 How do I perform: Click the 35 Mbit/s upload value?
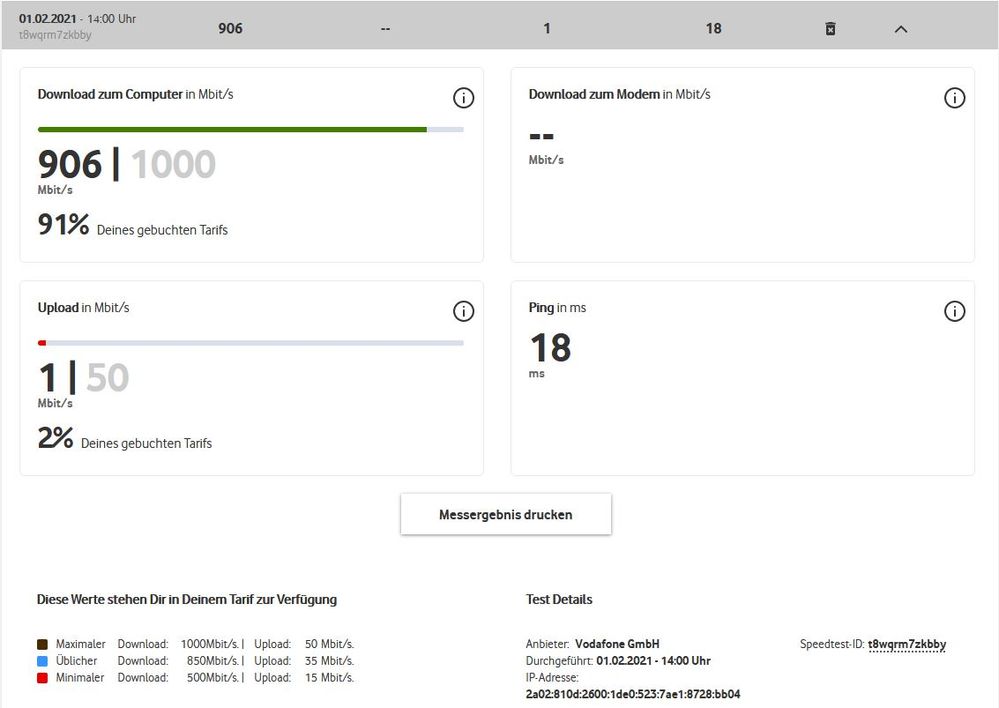pos(329,661)
